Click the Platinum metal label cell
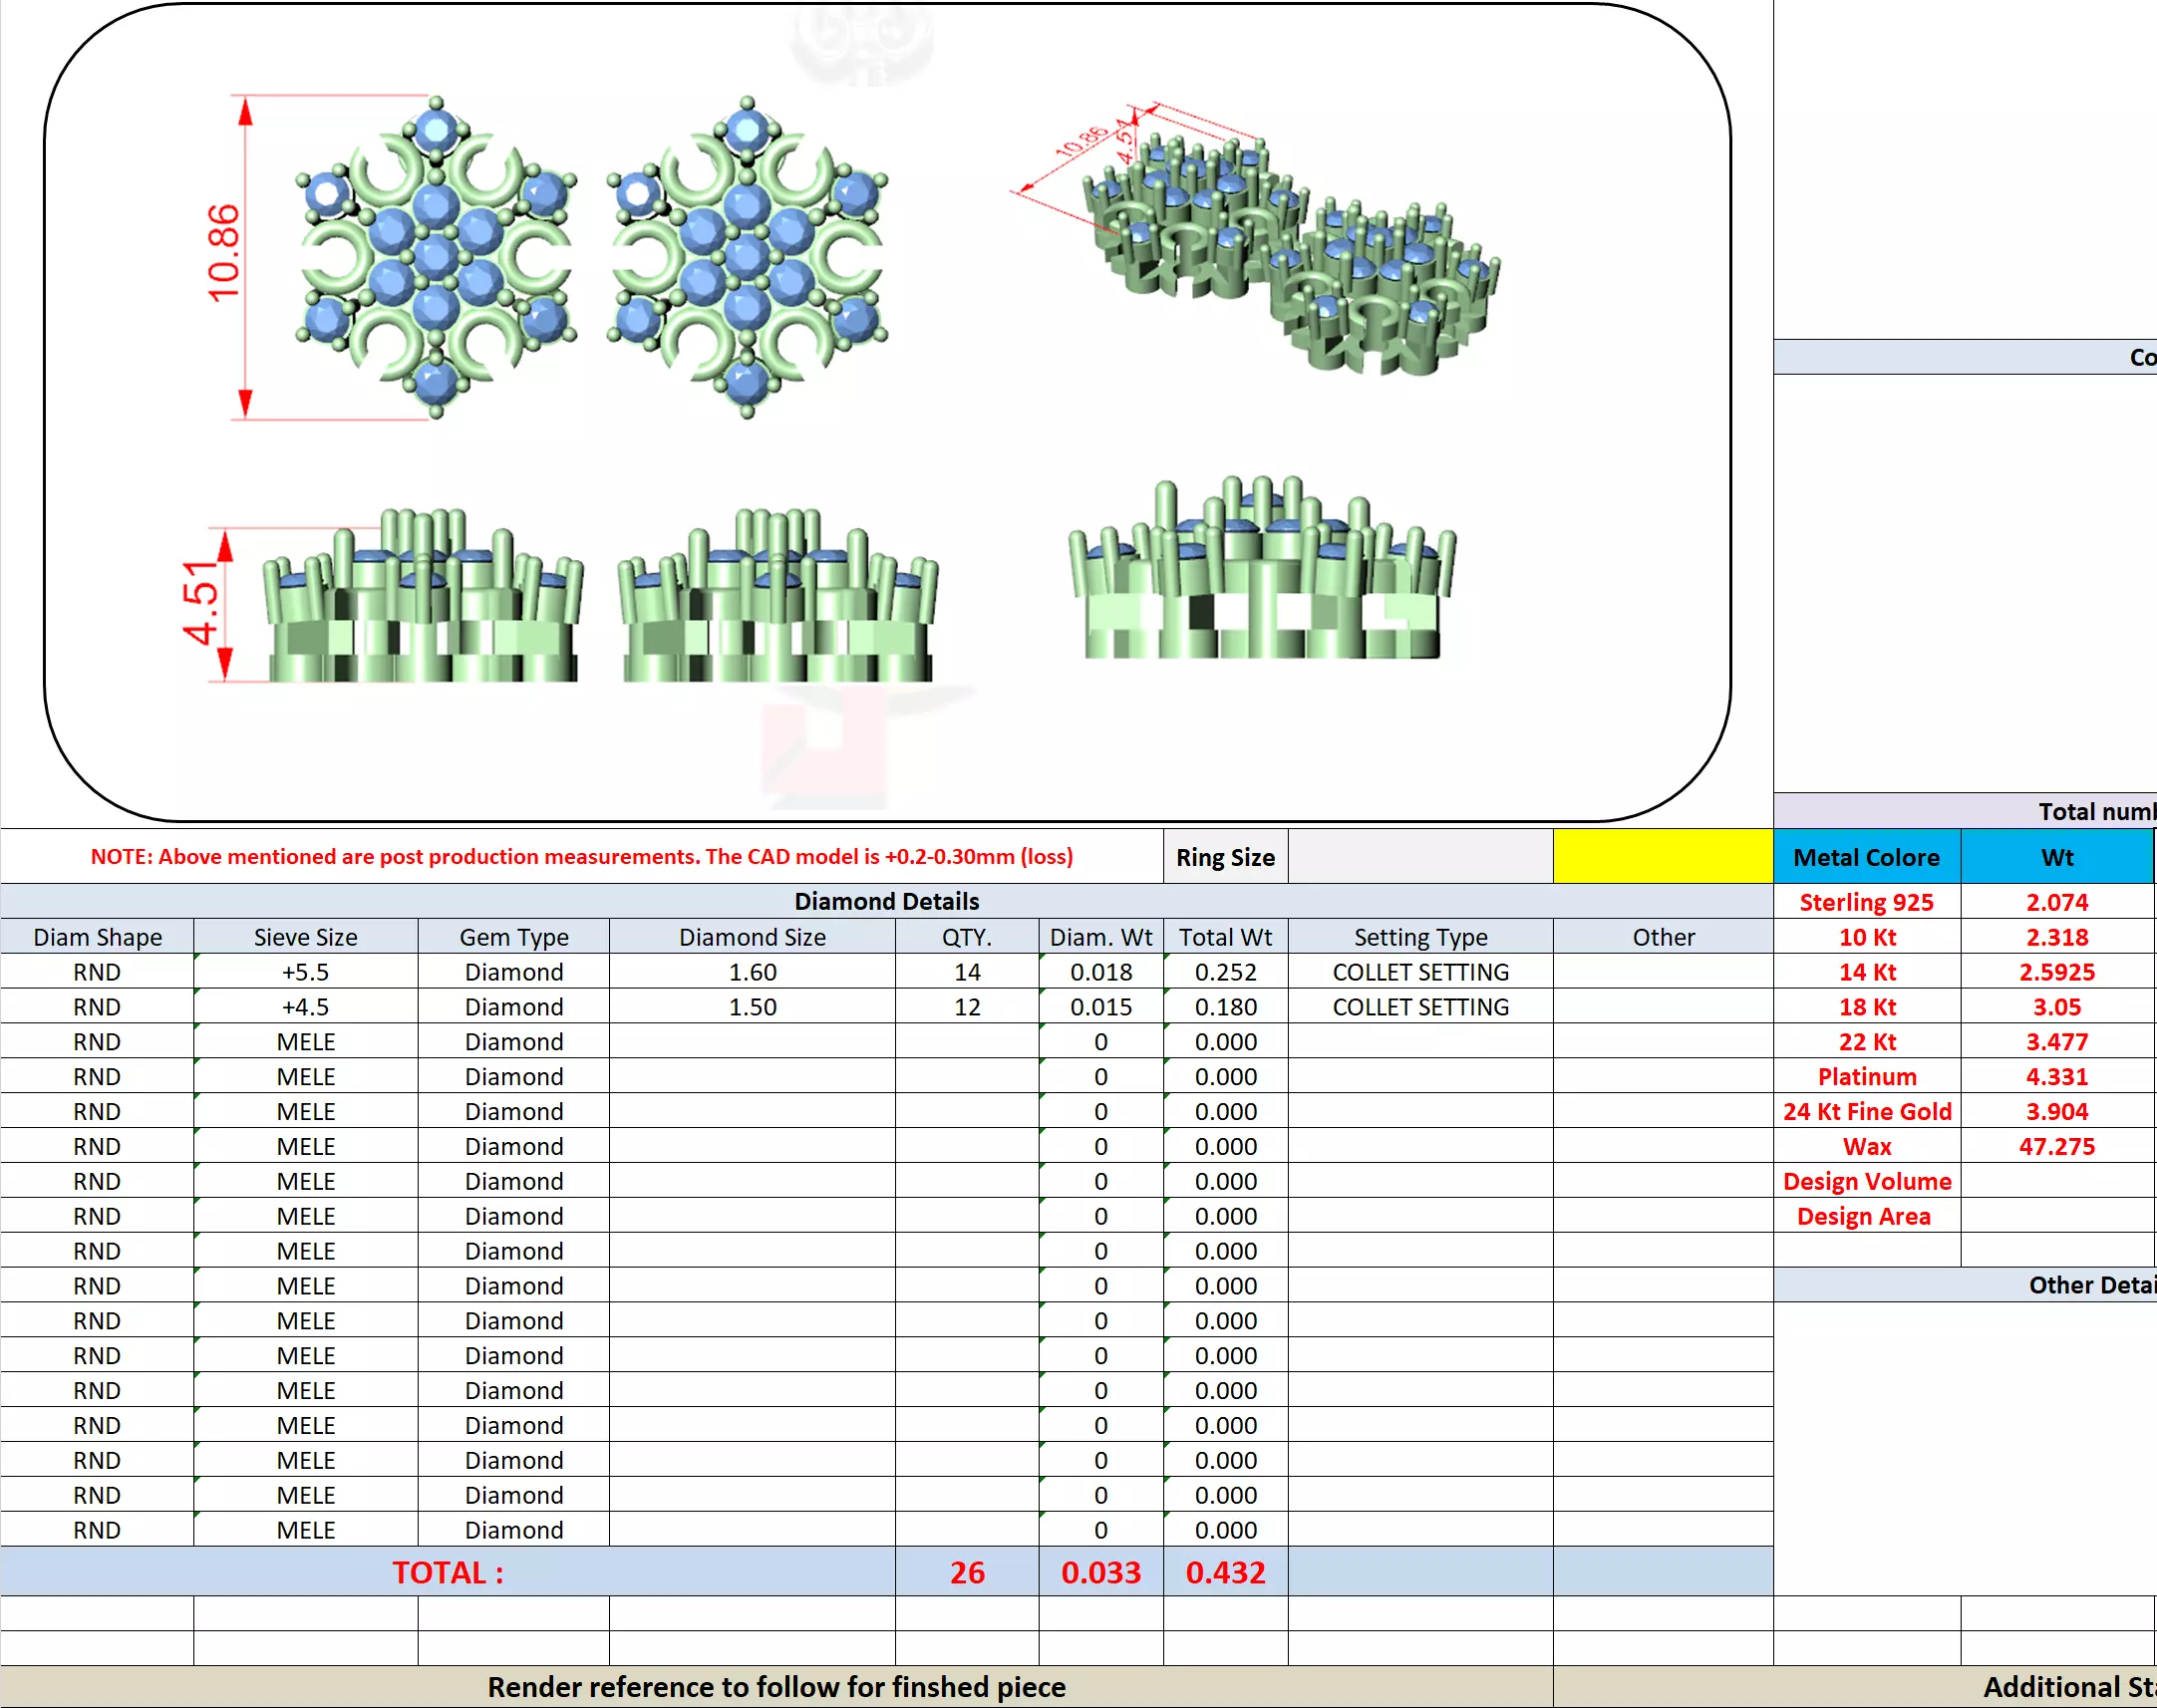 pyautogui.click(x=1866, y=1077)
